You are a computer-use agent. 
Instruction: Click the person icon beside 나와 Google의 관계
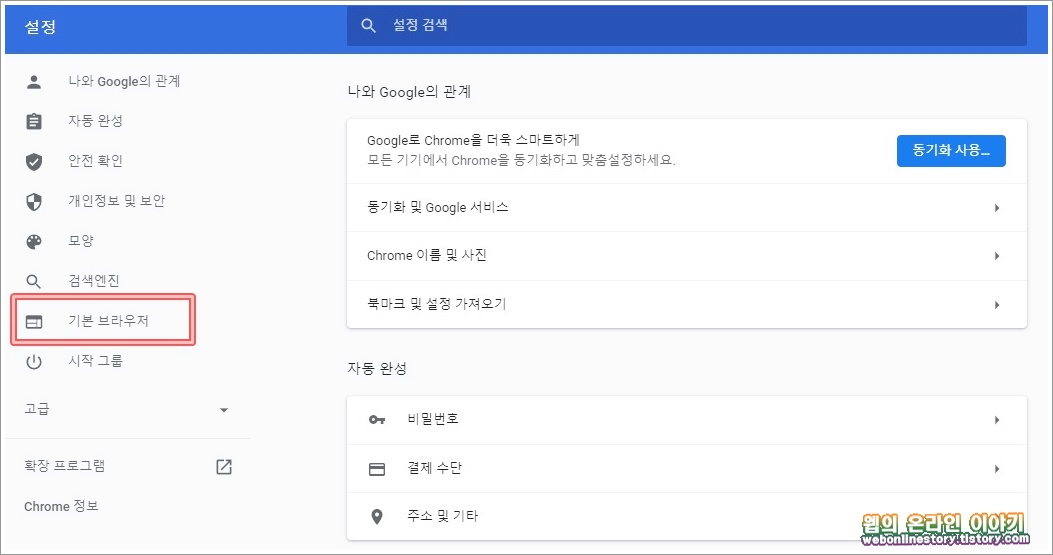pyautogui.click(x=34, y=82)
